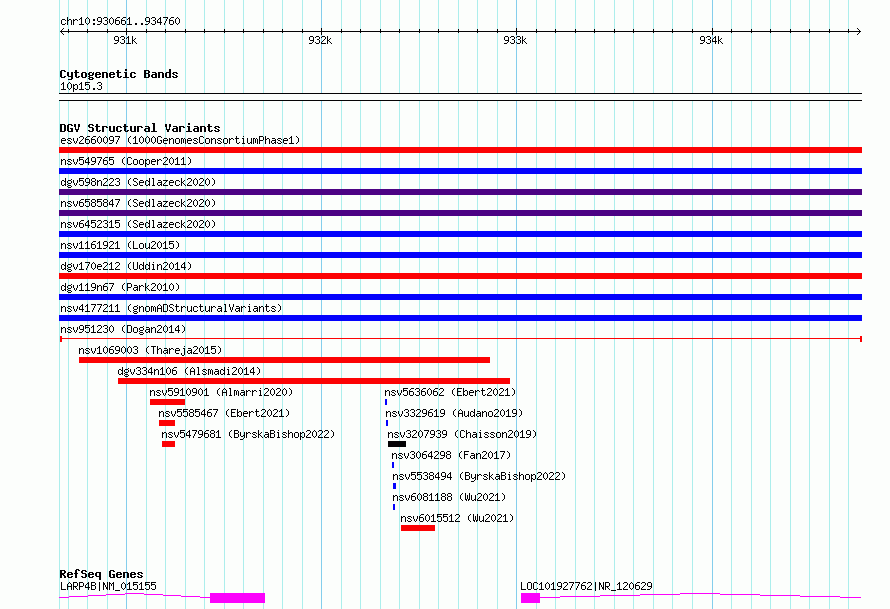Image resolution: width=890 pixels, height=609 pixels.
Task: Open the nsv4177211 (gnomADStructuralVariants) label
Action: [171, 308]
